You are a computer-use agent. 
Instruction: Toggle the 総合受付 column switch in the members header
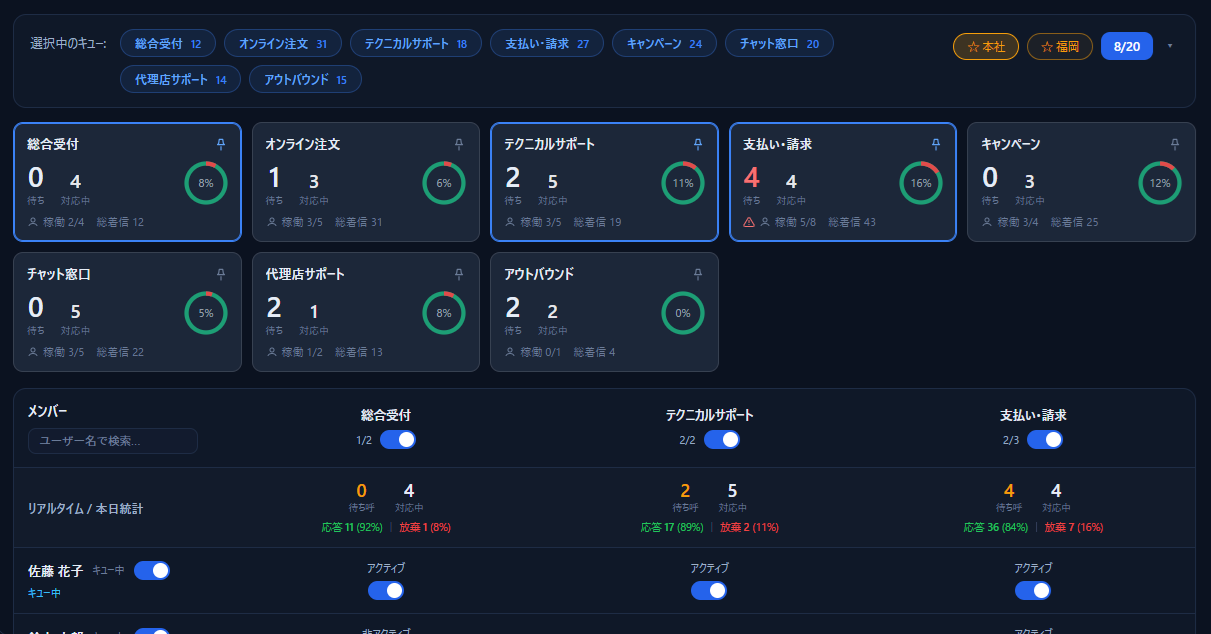[x=398, y=440]
